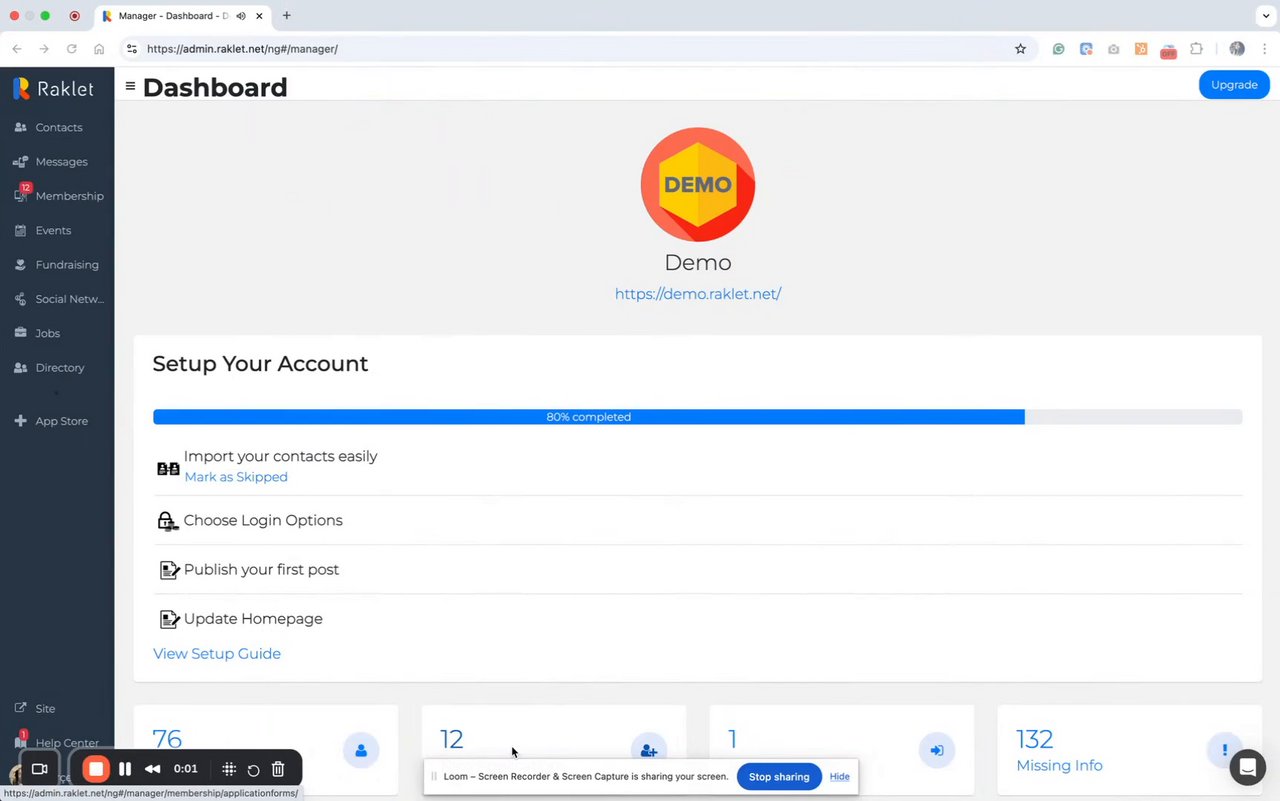Click the import contacts icon
1280x801 pixels.
pos(168,468)
